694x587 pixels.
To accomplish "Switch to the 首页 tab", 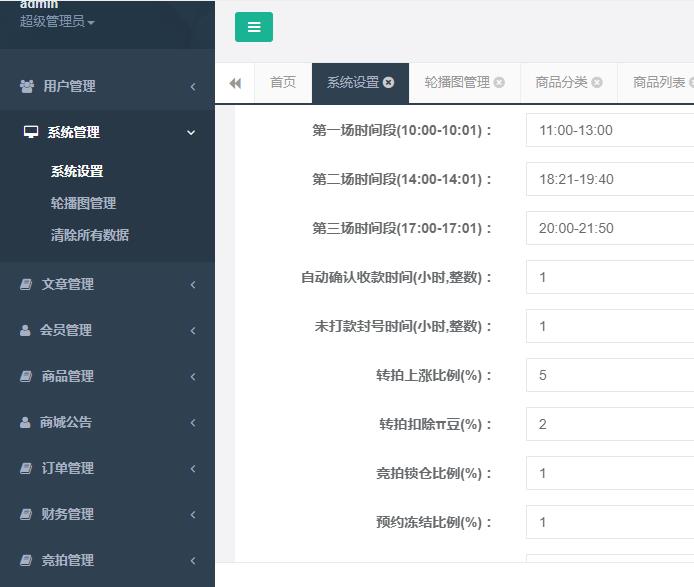I will [283, 83].
